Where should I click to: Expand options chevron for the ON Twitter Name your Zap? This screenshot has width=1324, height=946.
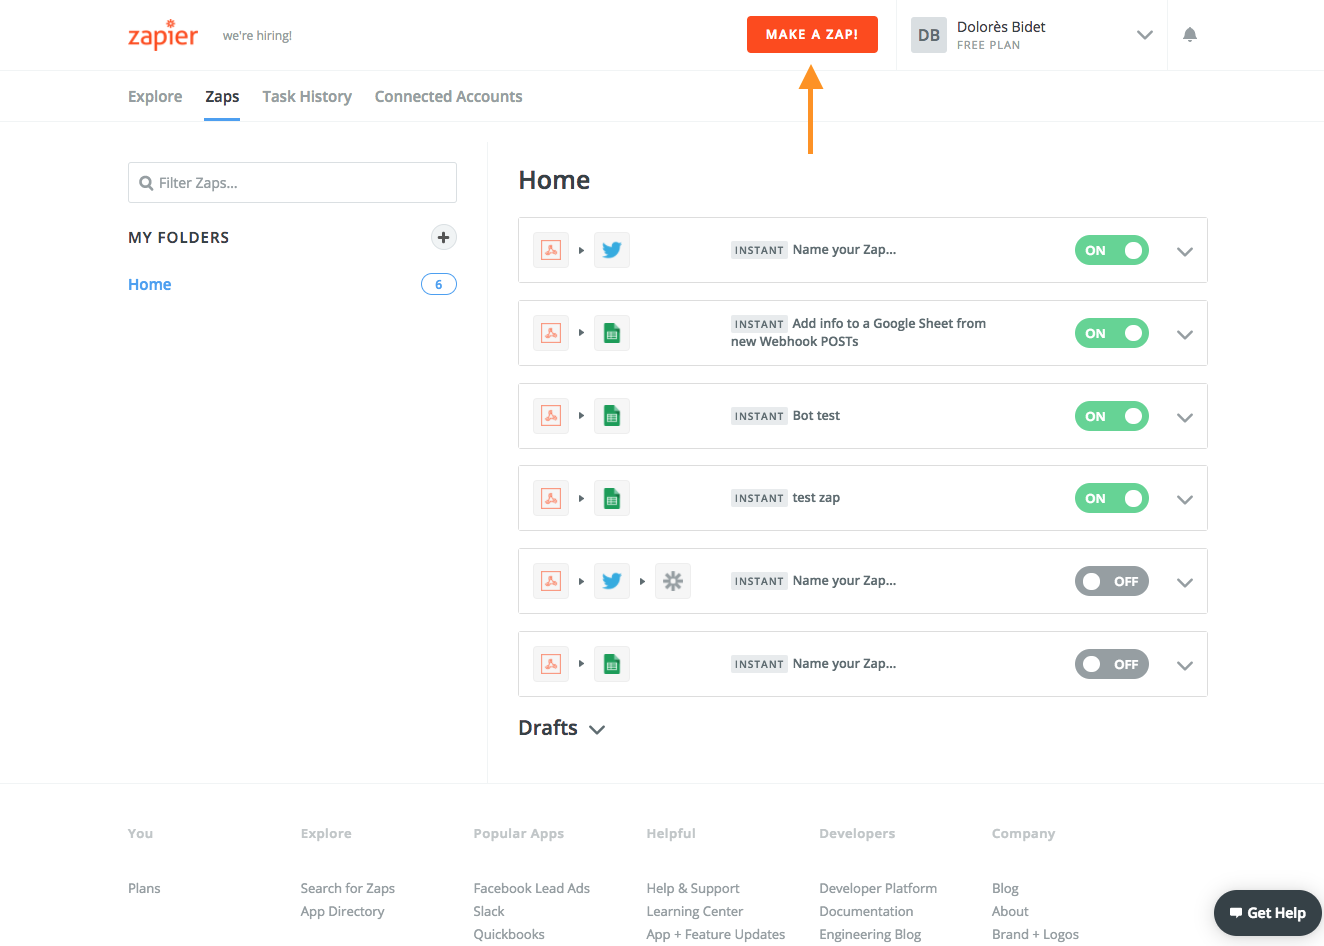[x=1185, y=252]
